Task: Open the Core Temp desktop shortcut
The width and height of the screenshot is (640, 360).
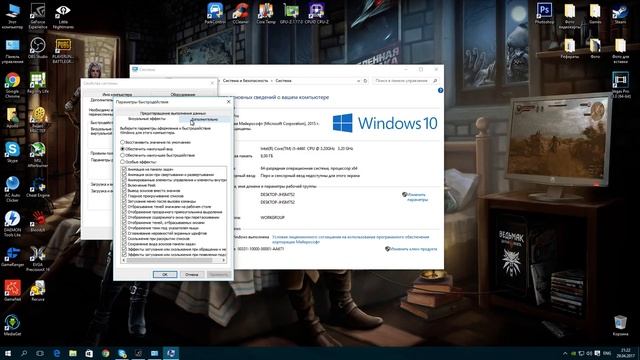Action: point(266,13)
